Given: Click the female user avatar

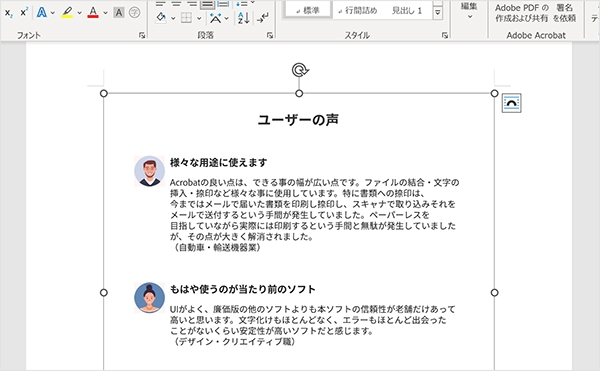Looking at the screenshot, I should click(150, 298).
